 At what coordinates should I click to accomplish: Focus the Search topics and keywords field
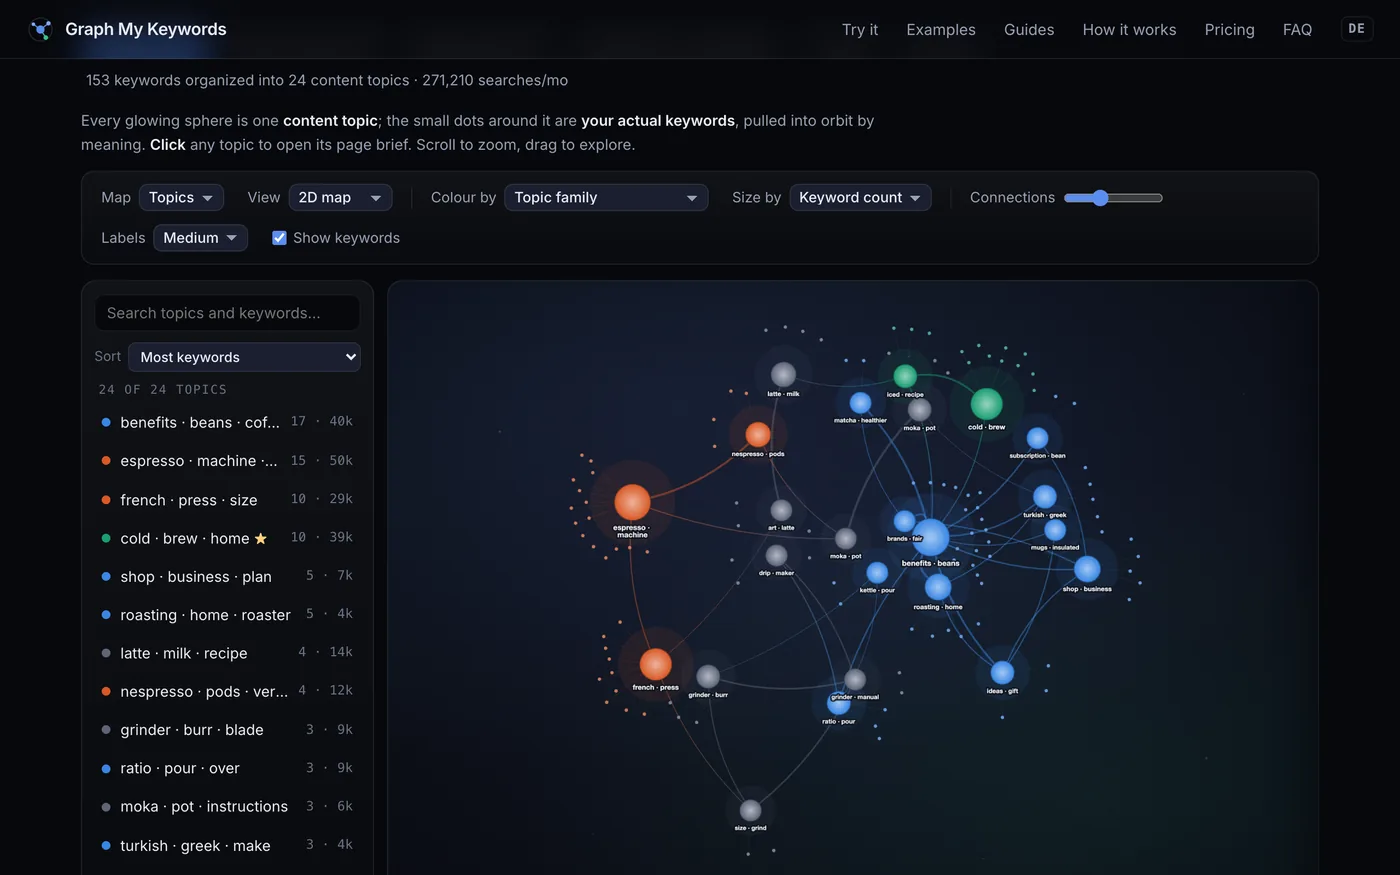pos(227,313)
